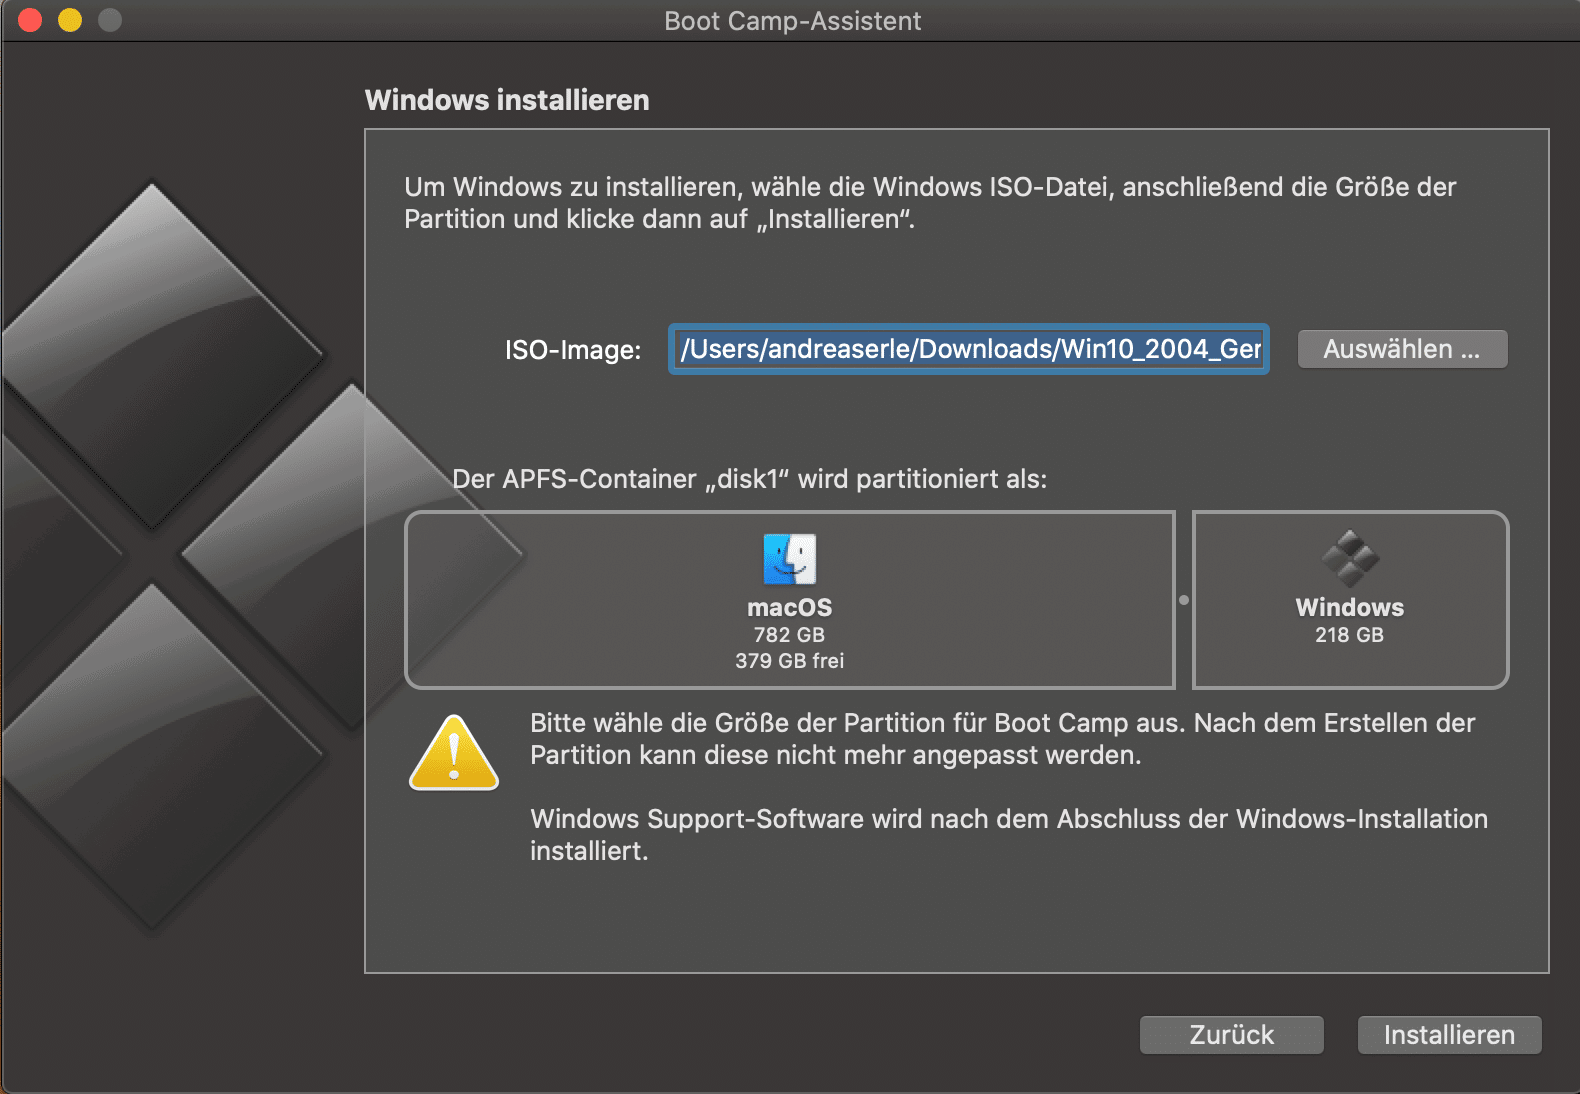Click the Finder icon in macOS partition

click(789, 559)
